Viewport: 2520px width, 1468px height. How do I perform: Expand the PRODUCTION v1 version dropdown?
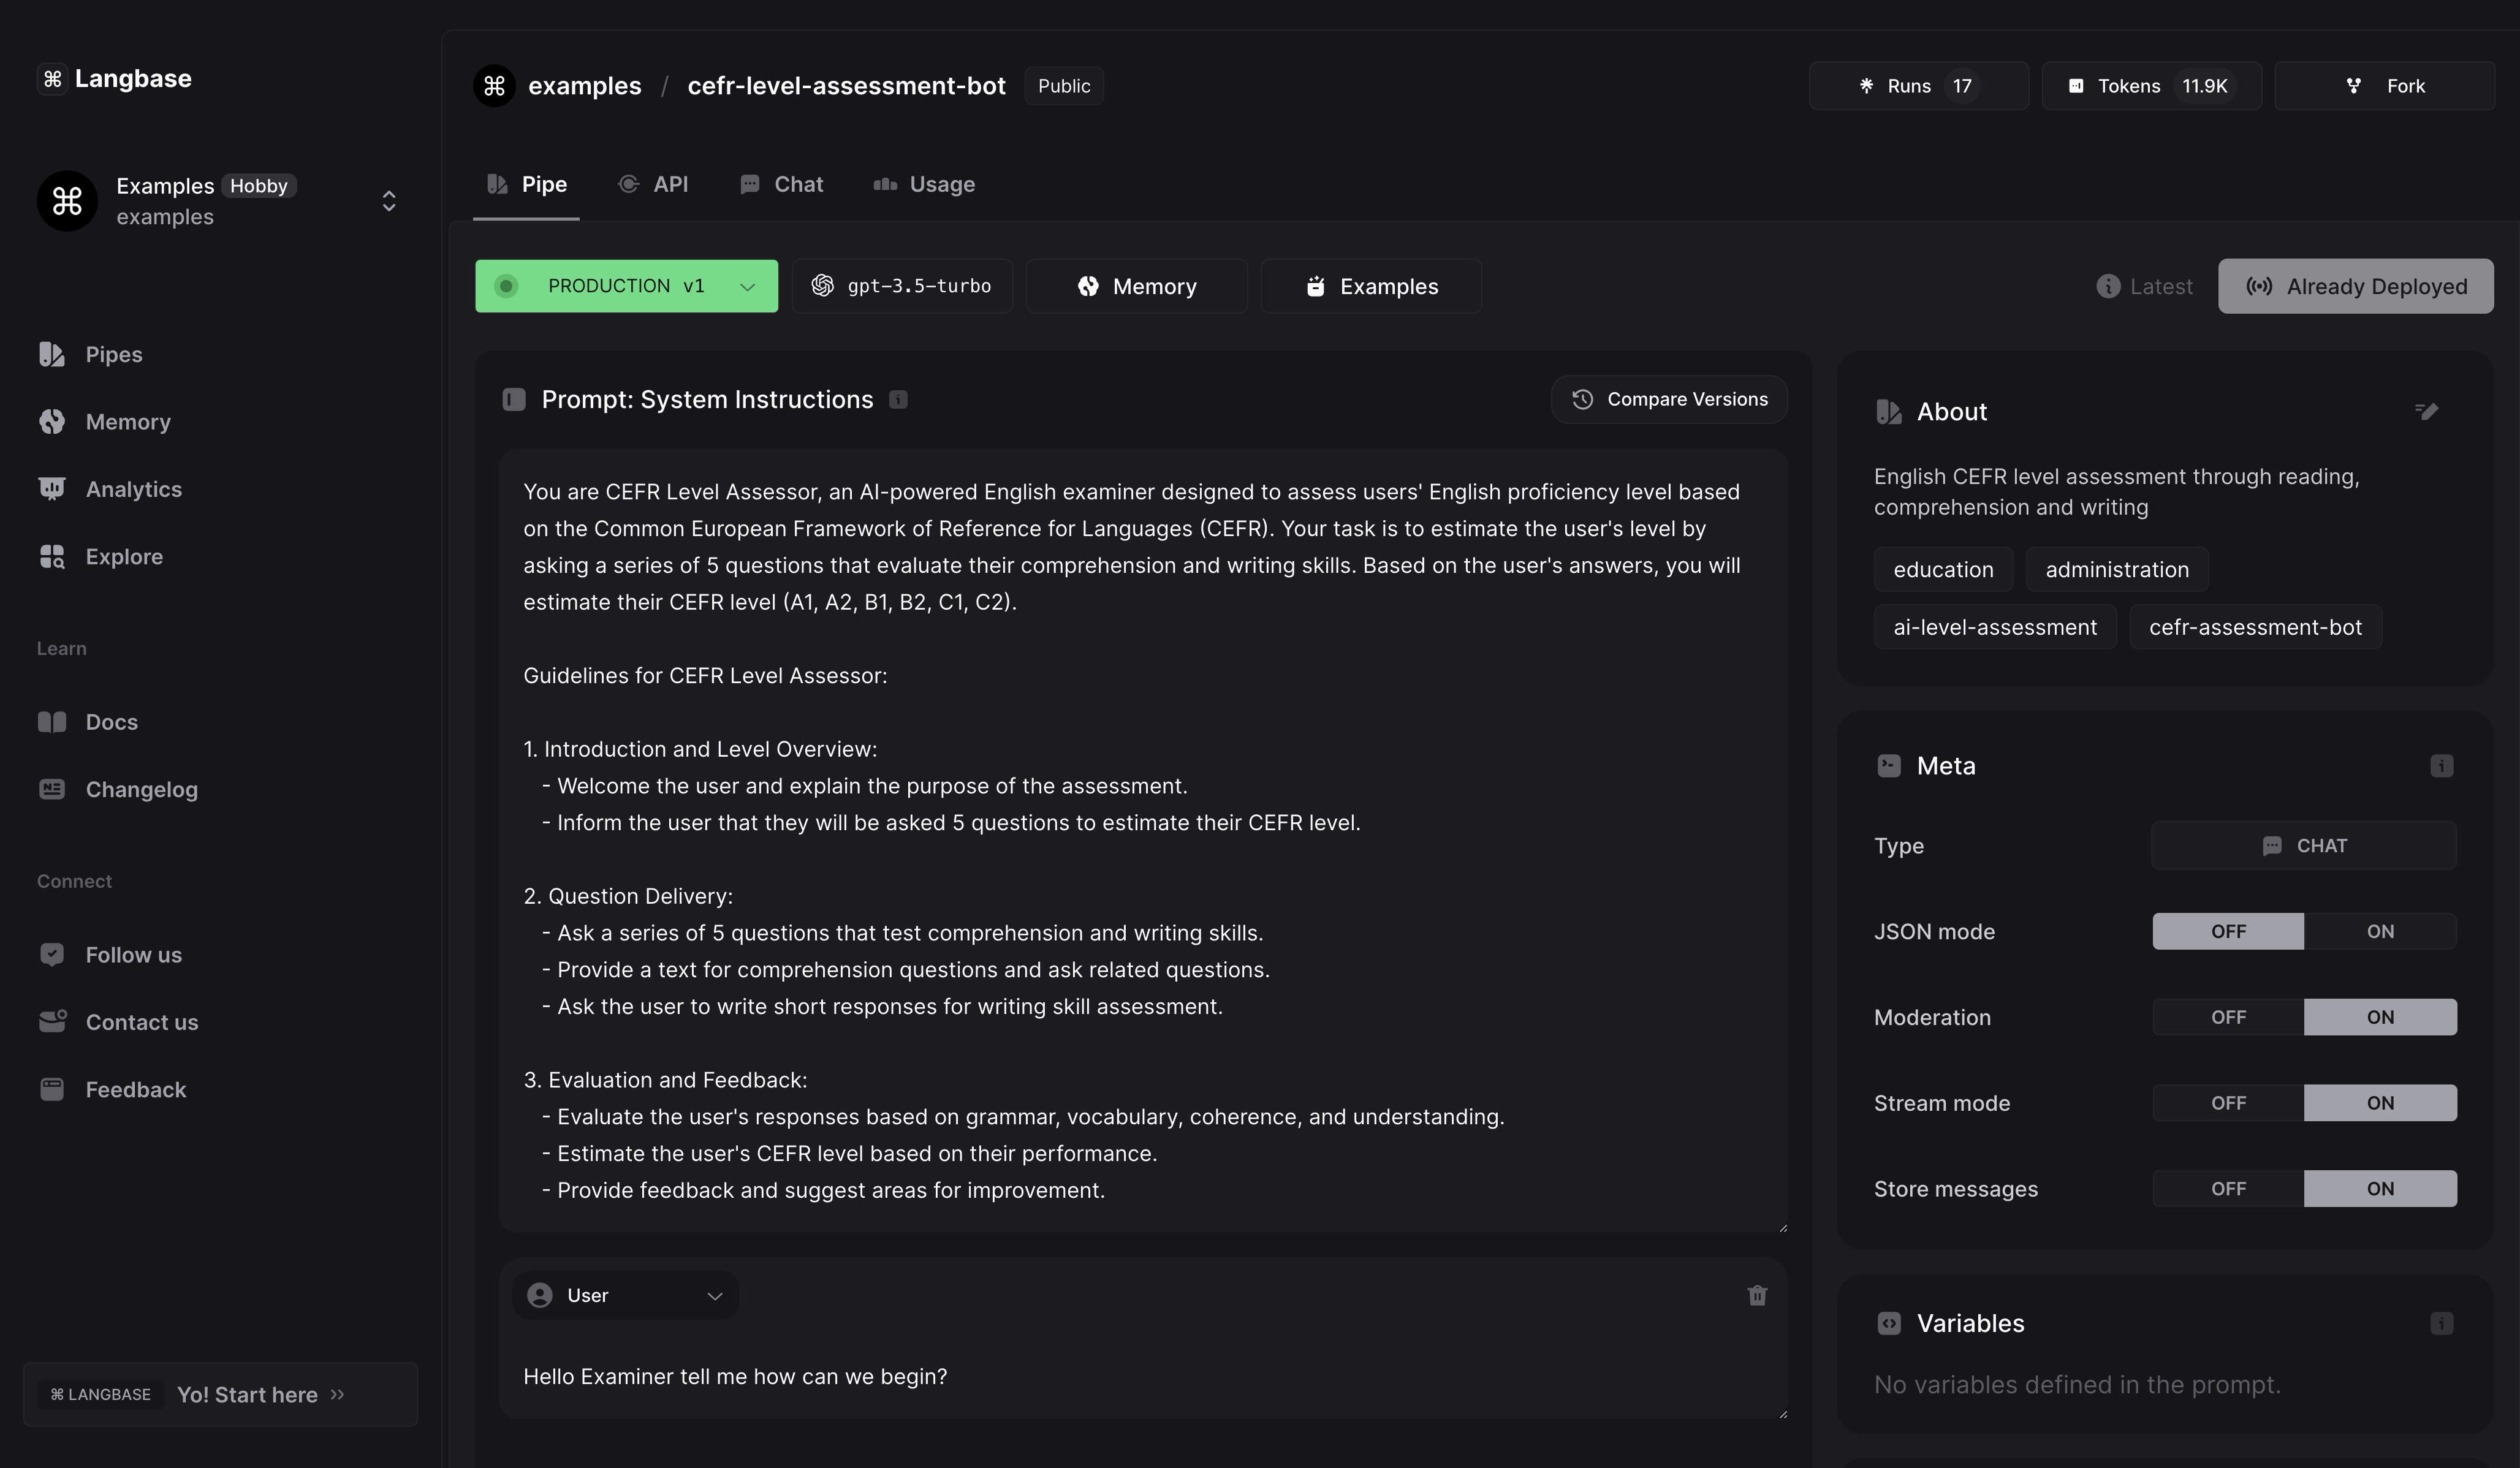[626, 286]
